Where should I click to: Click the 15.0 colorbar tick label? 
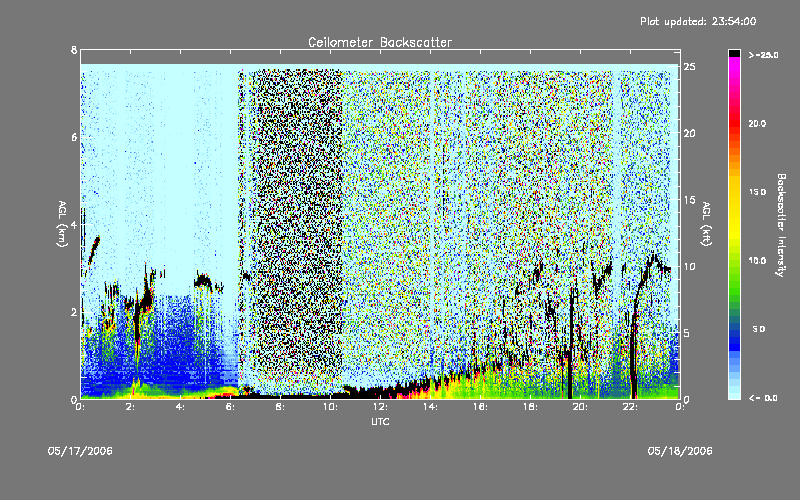coord(757,192)
